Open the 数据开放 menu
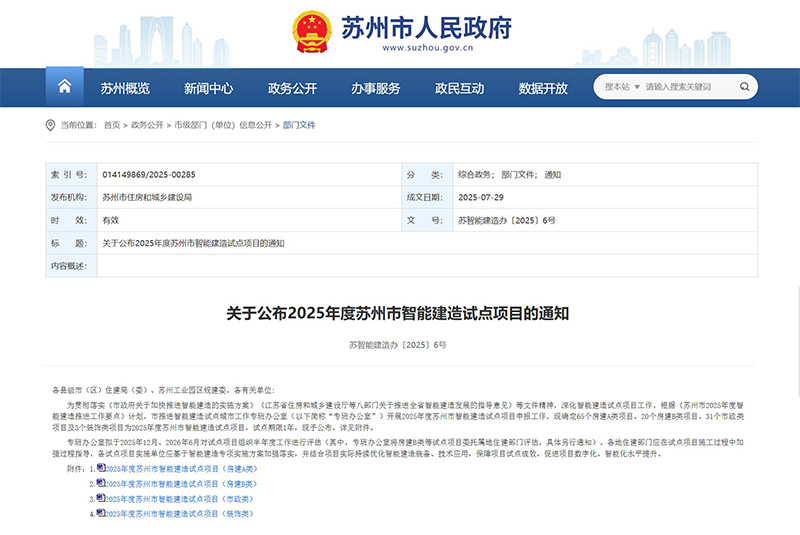This screenshot has width=800, height=535. 543,88
